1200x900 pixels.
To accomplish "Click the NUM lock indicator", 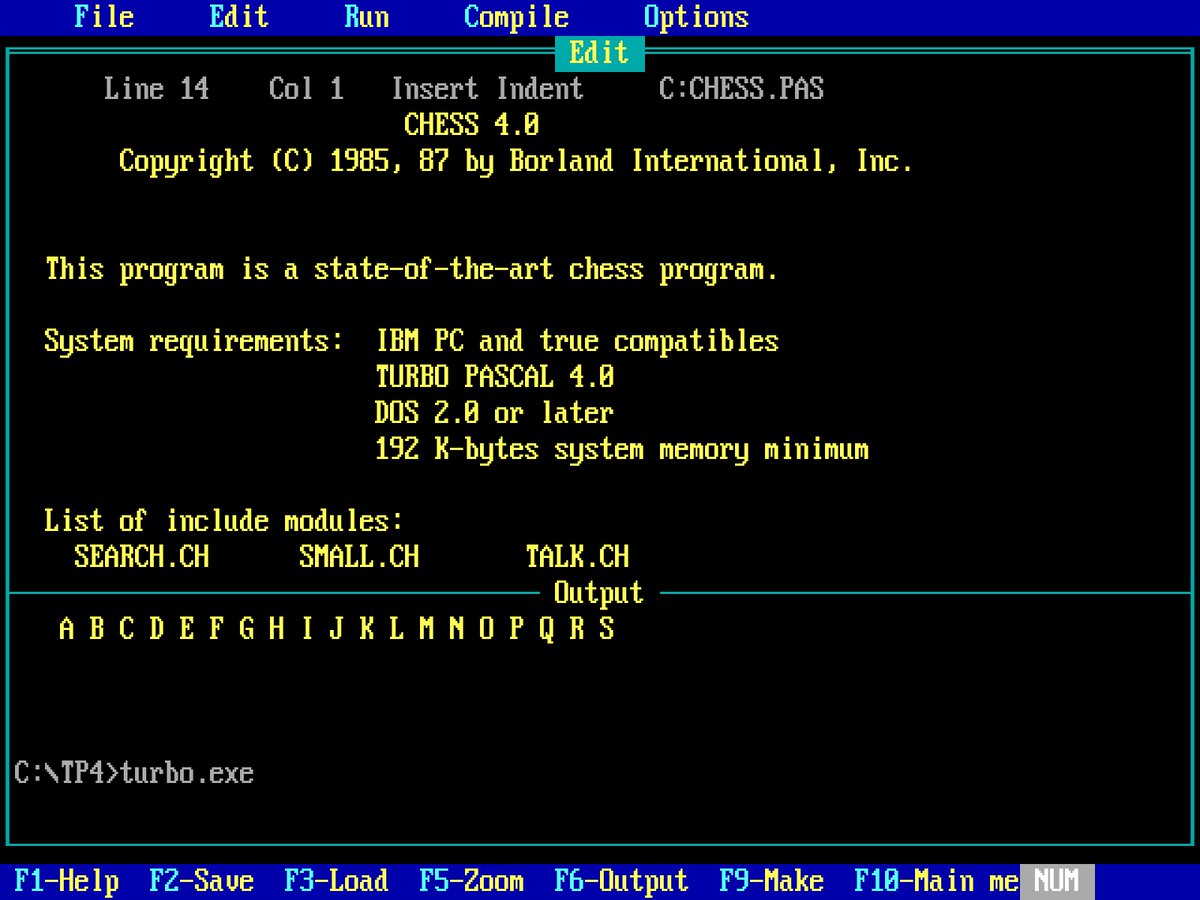I will [1057, 881].
